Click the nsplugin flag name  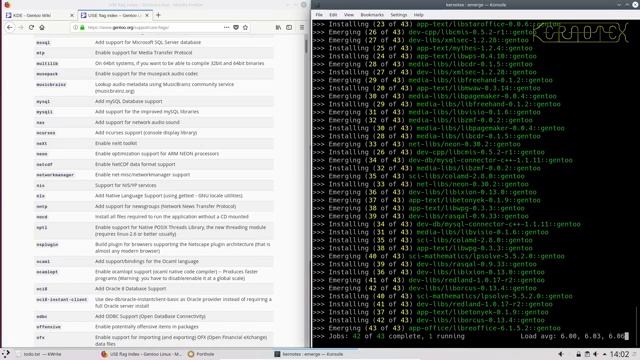tap(47, 245)
